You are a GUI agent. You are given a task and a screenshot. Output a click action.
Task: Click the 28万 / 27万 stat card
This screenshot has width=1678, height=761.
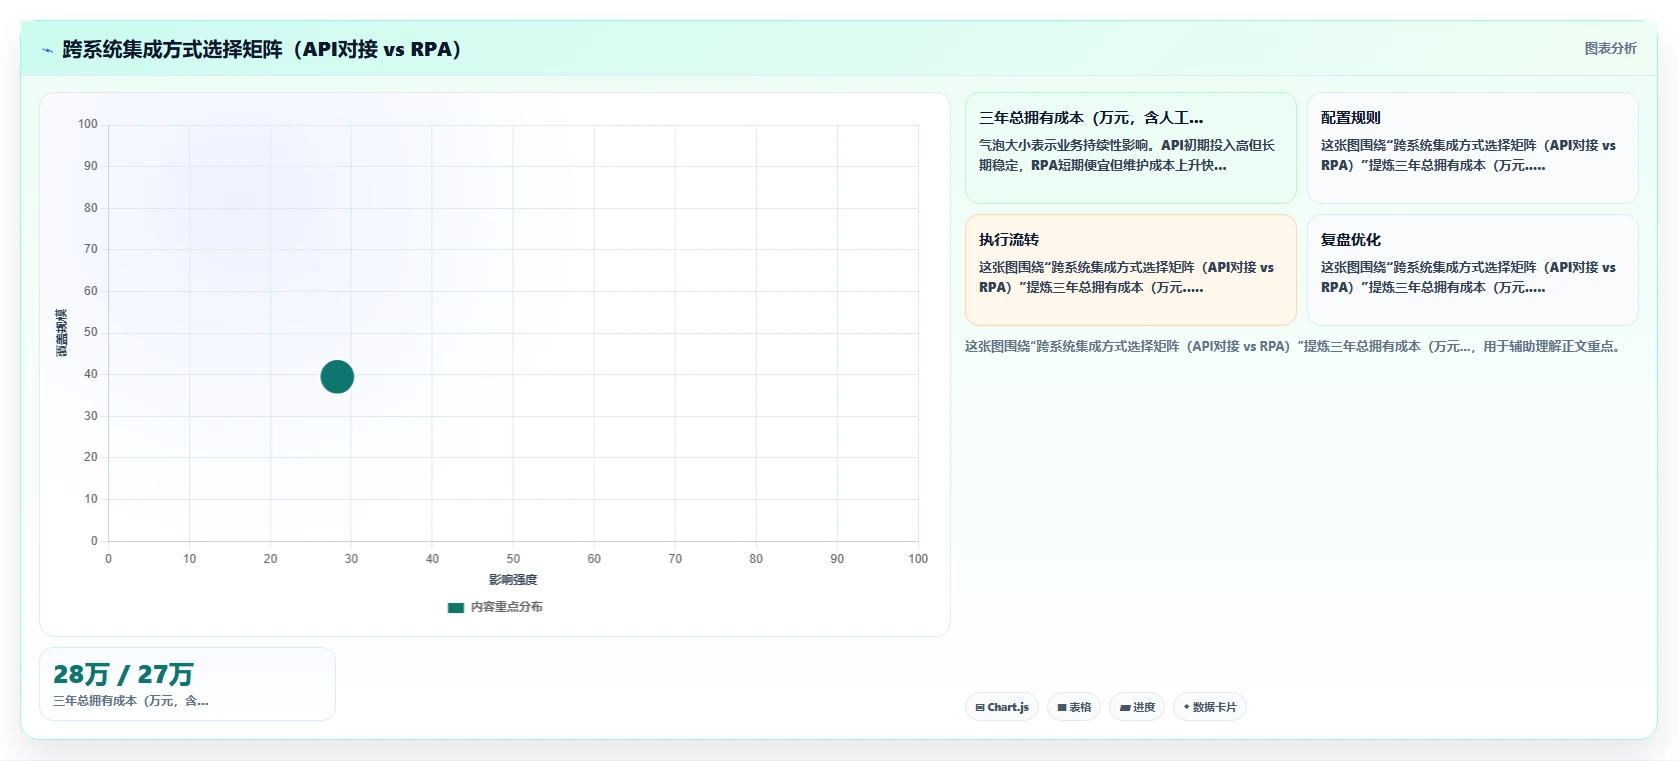tap(187, 684)
